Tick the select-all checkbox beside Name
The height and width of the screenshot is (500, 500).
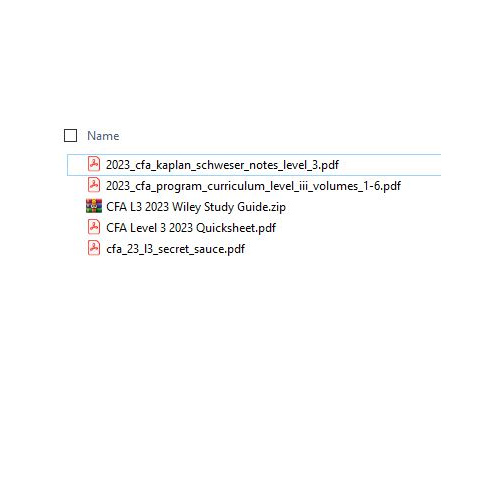tap(70, 136)
